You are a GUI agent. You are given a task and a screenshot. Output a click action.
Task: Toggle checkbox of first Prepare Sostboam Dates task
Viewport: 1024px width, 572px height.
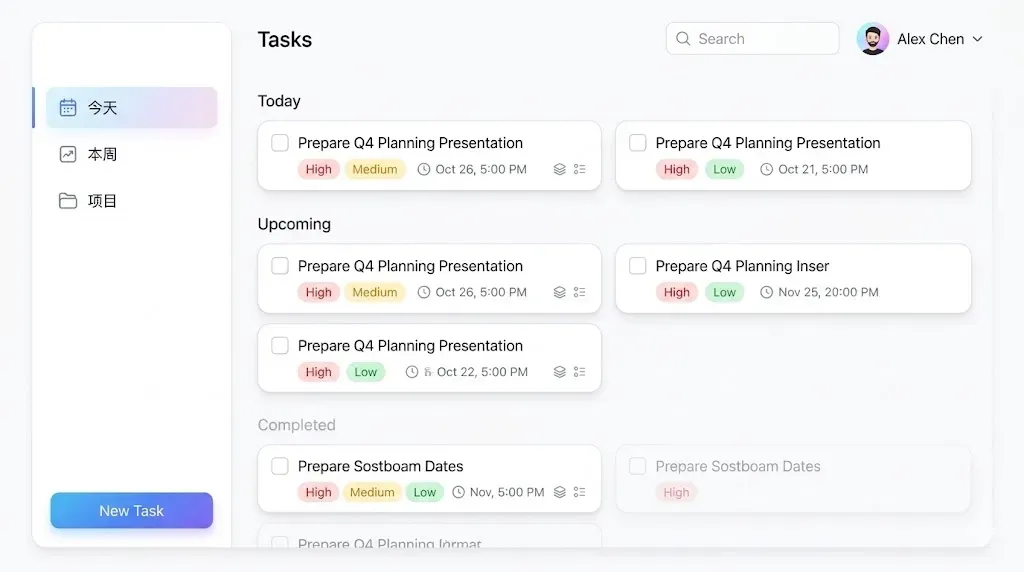[x=280, y=466]
